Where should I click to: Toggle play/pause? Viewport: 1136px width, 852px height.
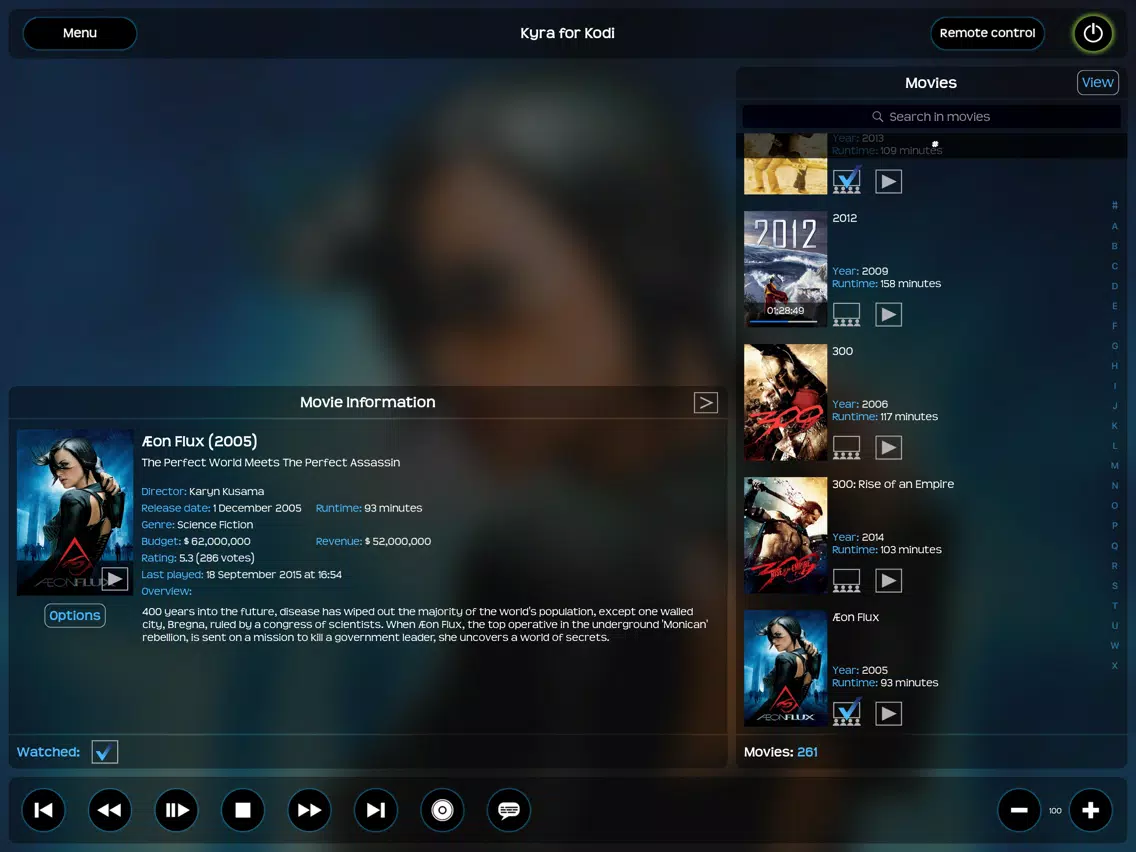click(x=177, y=810)
